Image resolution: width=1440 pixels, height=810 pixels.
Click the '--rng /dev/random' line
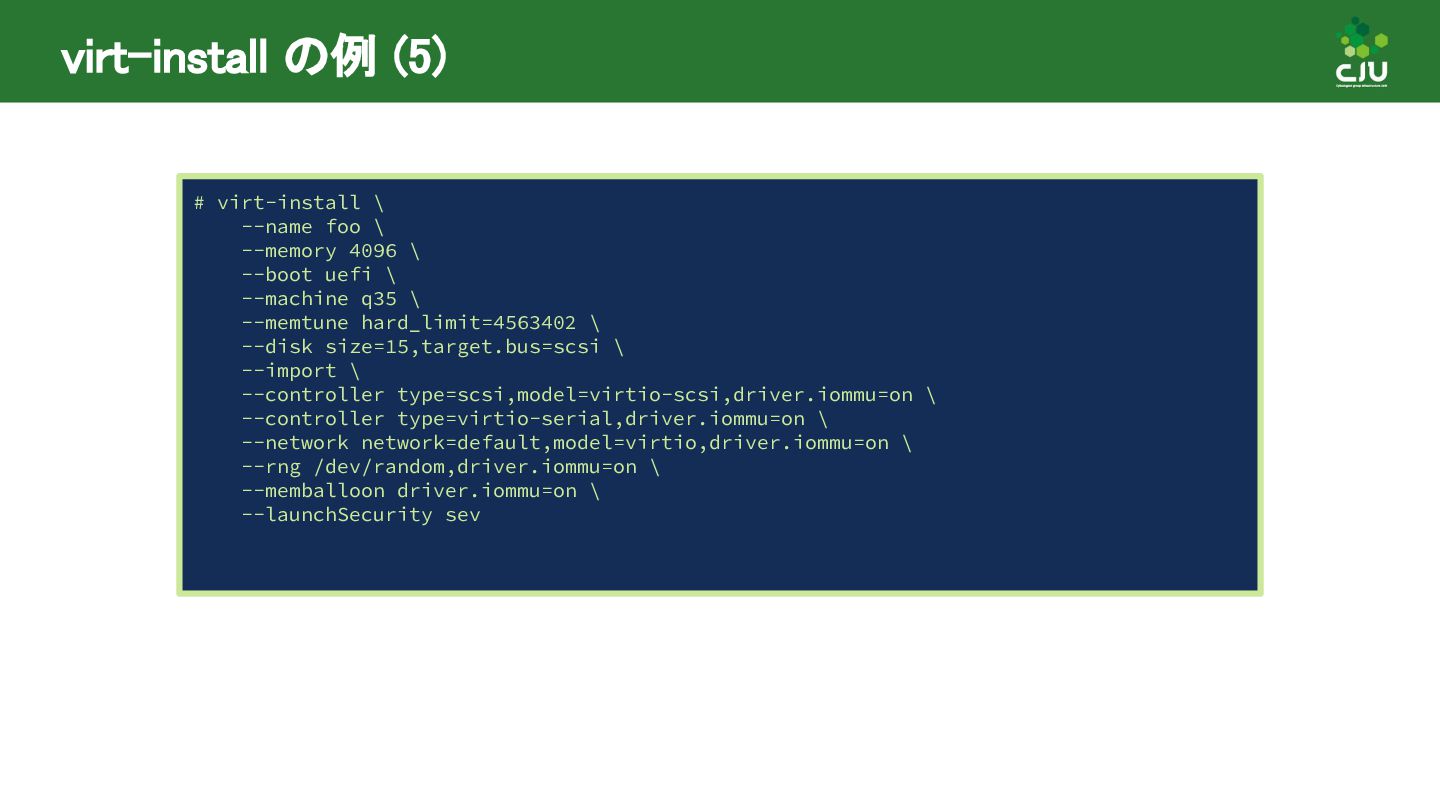click(x=450, y=467)
